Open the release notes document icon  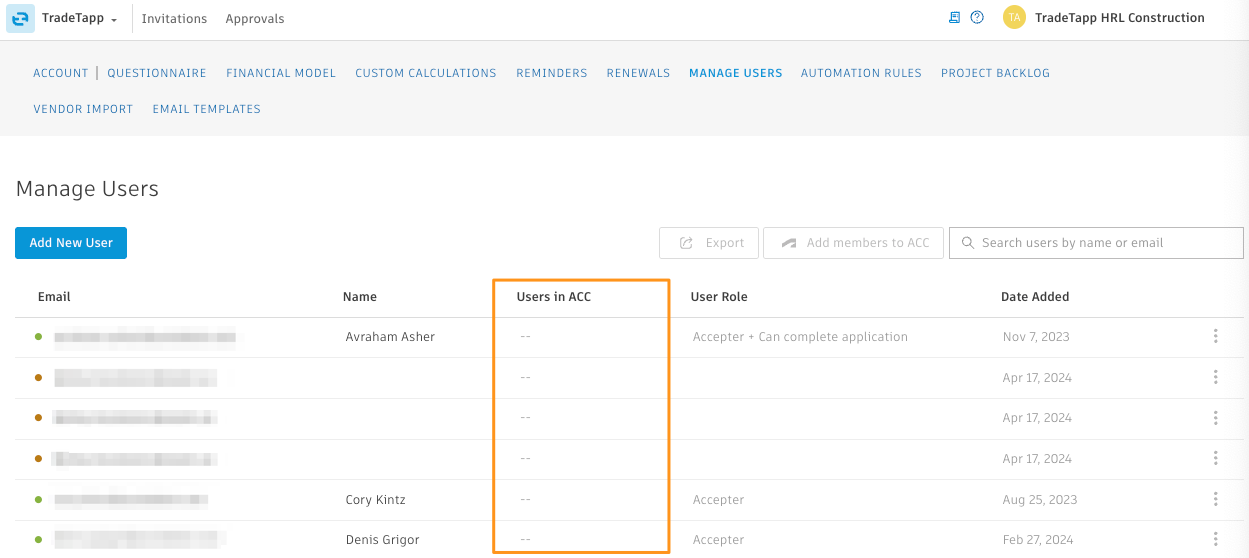pos(954,18)
